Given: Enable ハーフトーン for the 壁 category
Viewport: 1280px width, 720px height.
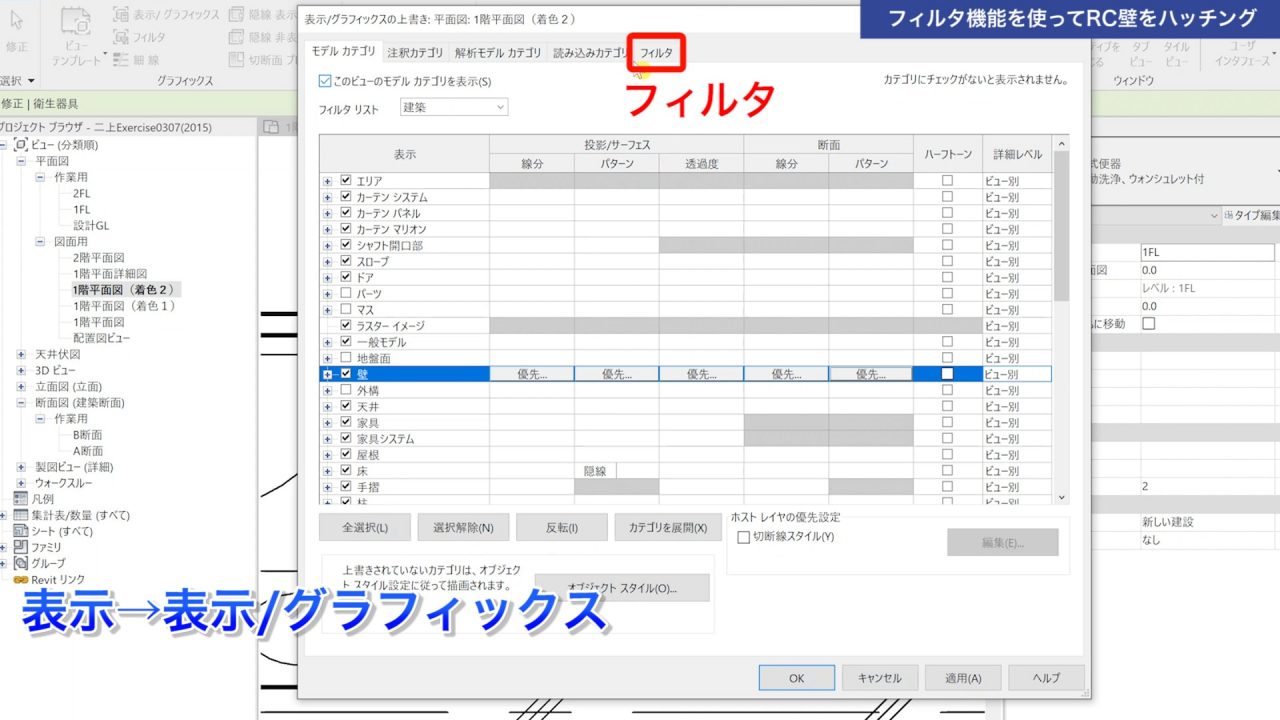Looking at the screenshot, I should coord(946,374).
